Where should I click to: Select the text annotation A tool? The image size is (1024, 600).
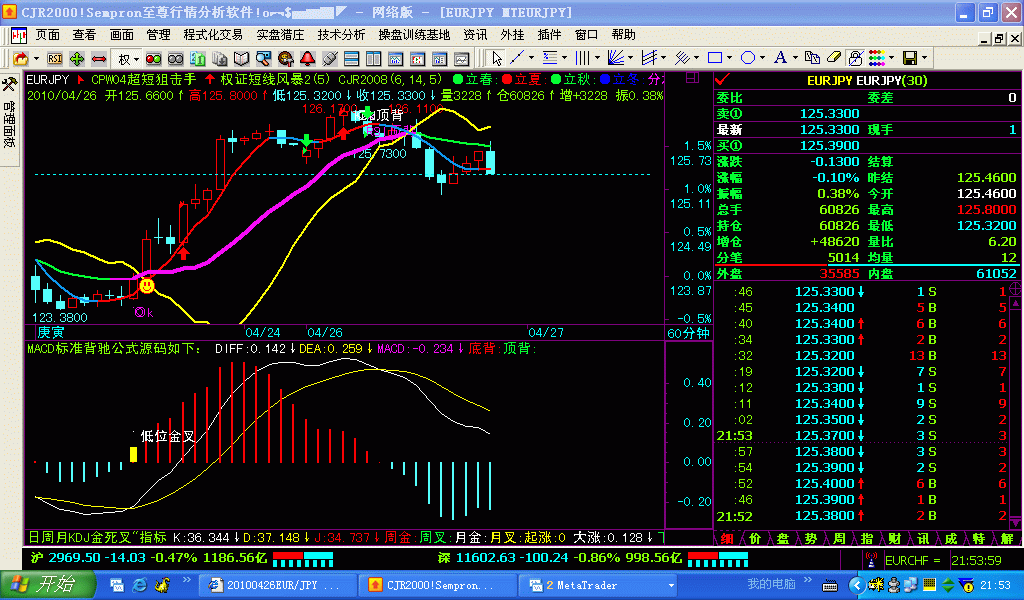pyautogui.click(x=780, y=58)
